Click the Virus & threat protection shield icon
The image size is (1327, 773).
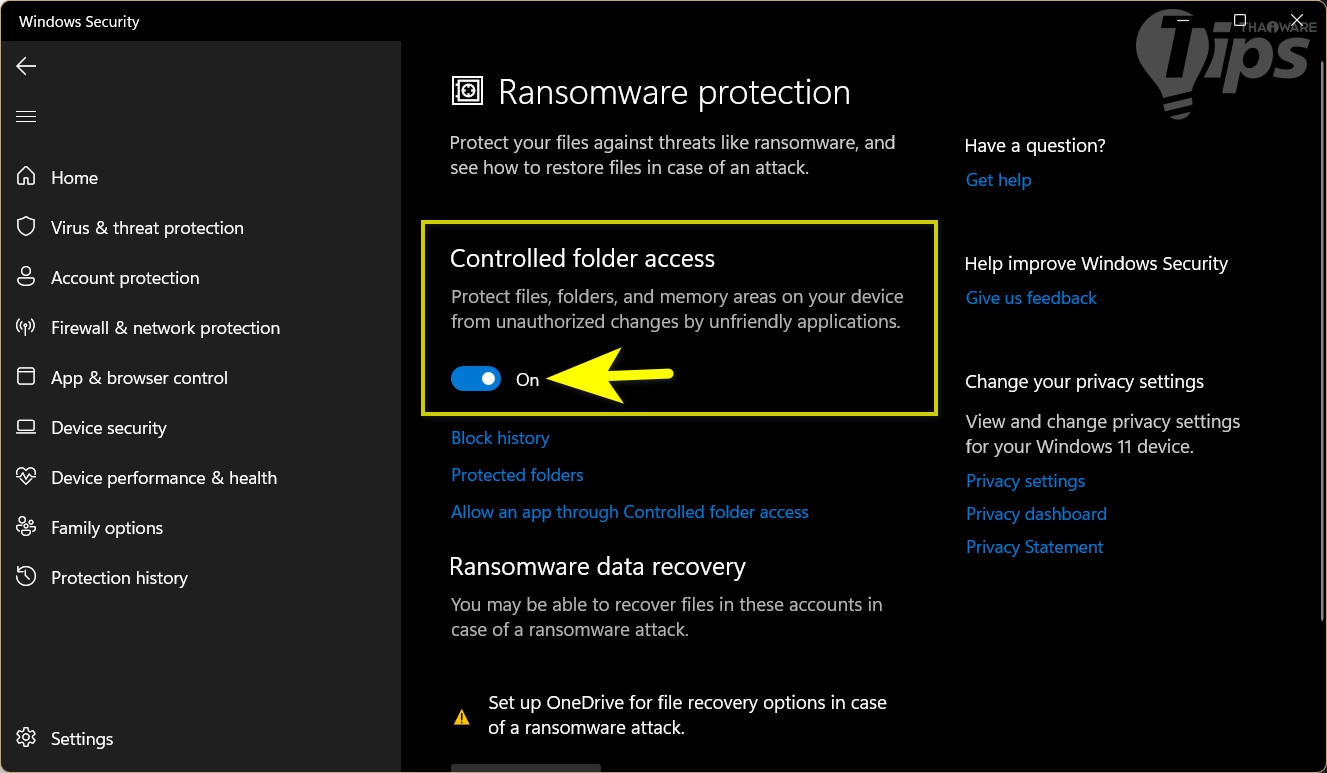point(26,227)
